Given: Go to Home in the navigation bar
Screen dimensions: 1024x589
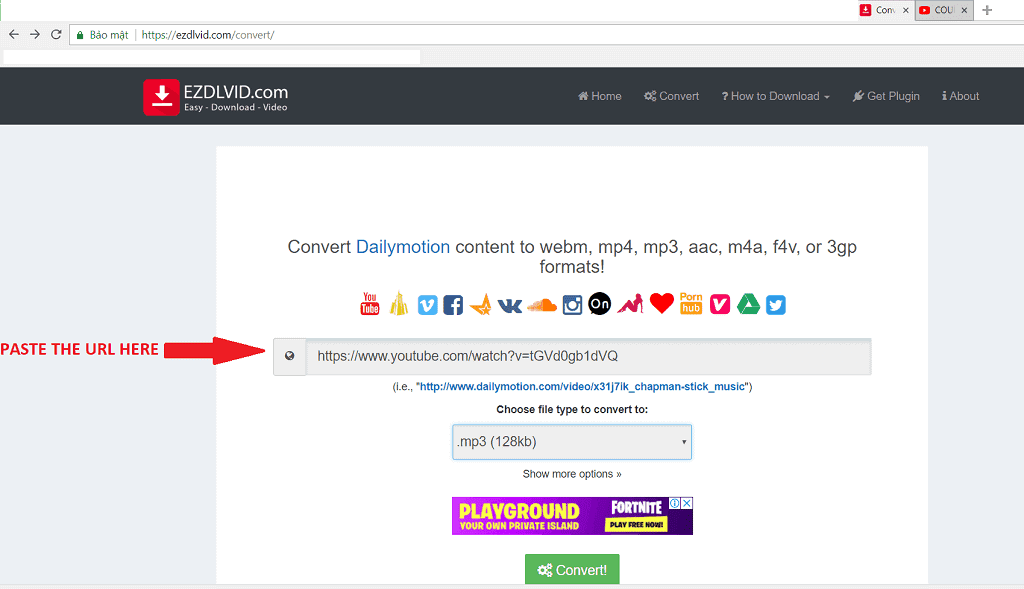Looking at the screenshot, I should click(x=600, y=96).
